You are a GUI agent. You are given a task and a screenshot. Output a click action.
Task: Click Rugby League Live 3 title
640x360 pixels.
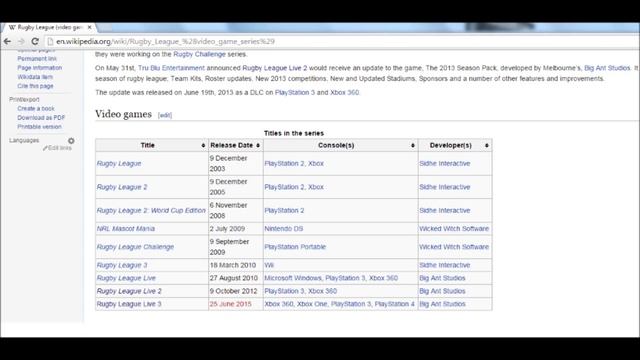click(129, 304)
